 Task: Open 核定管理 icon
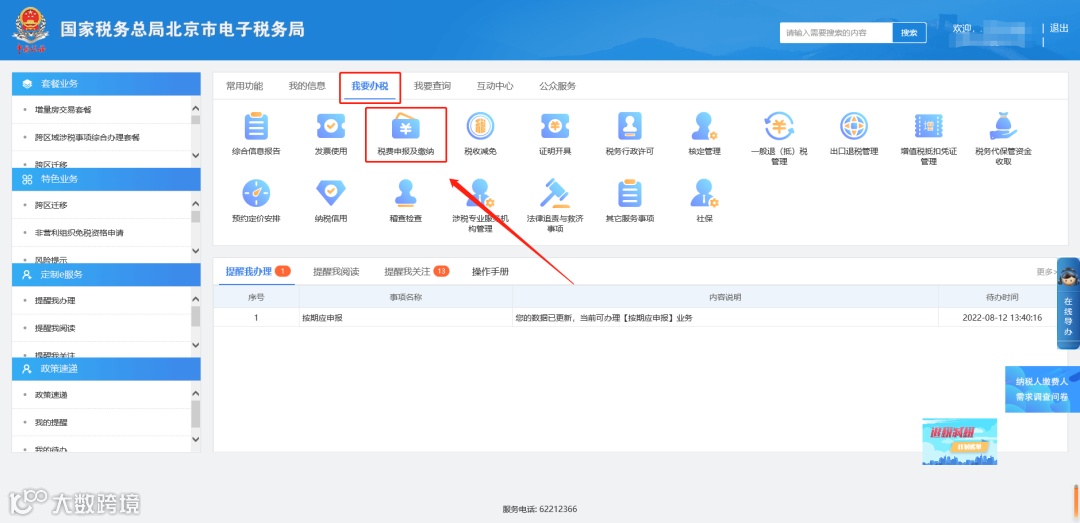pos(704,126)
